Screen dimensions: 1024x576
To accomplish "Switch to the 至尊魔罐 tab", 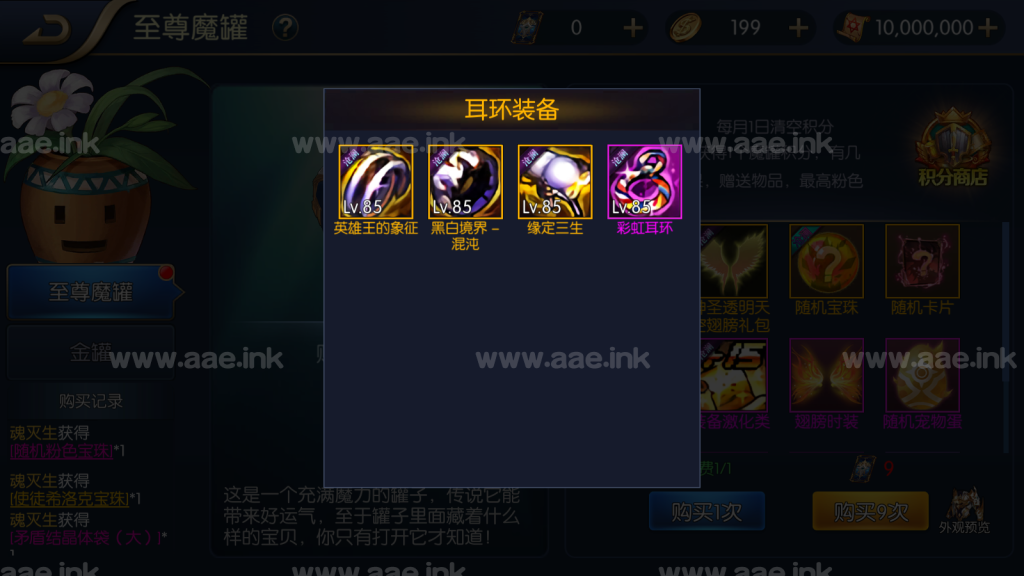I will [x=91, y=292].
